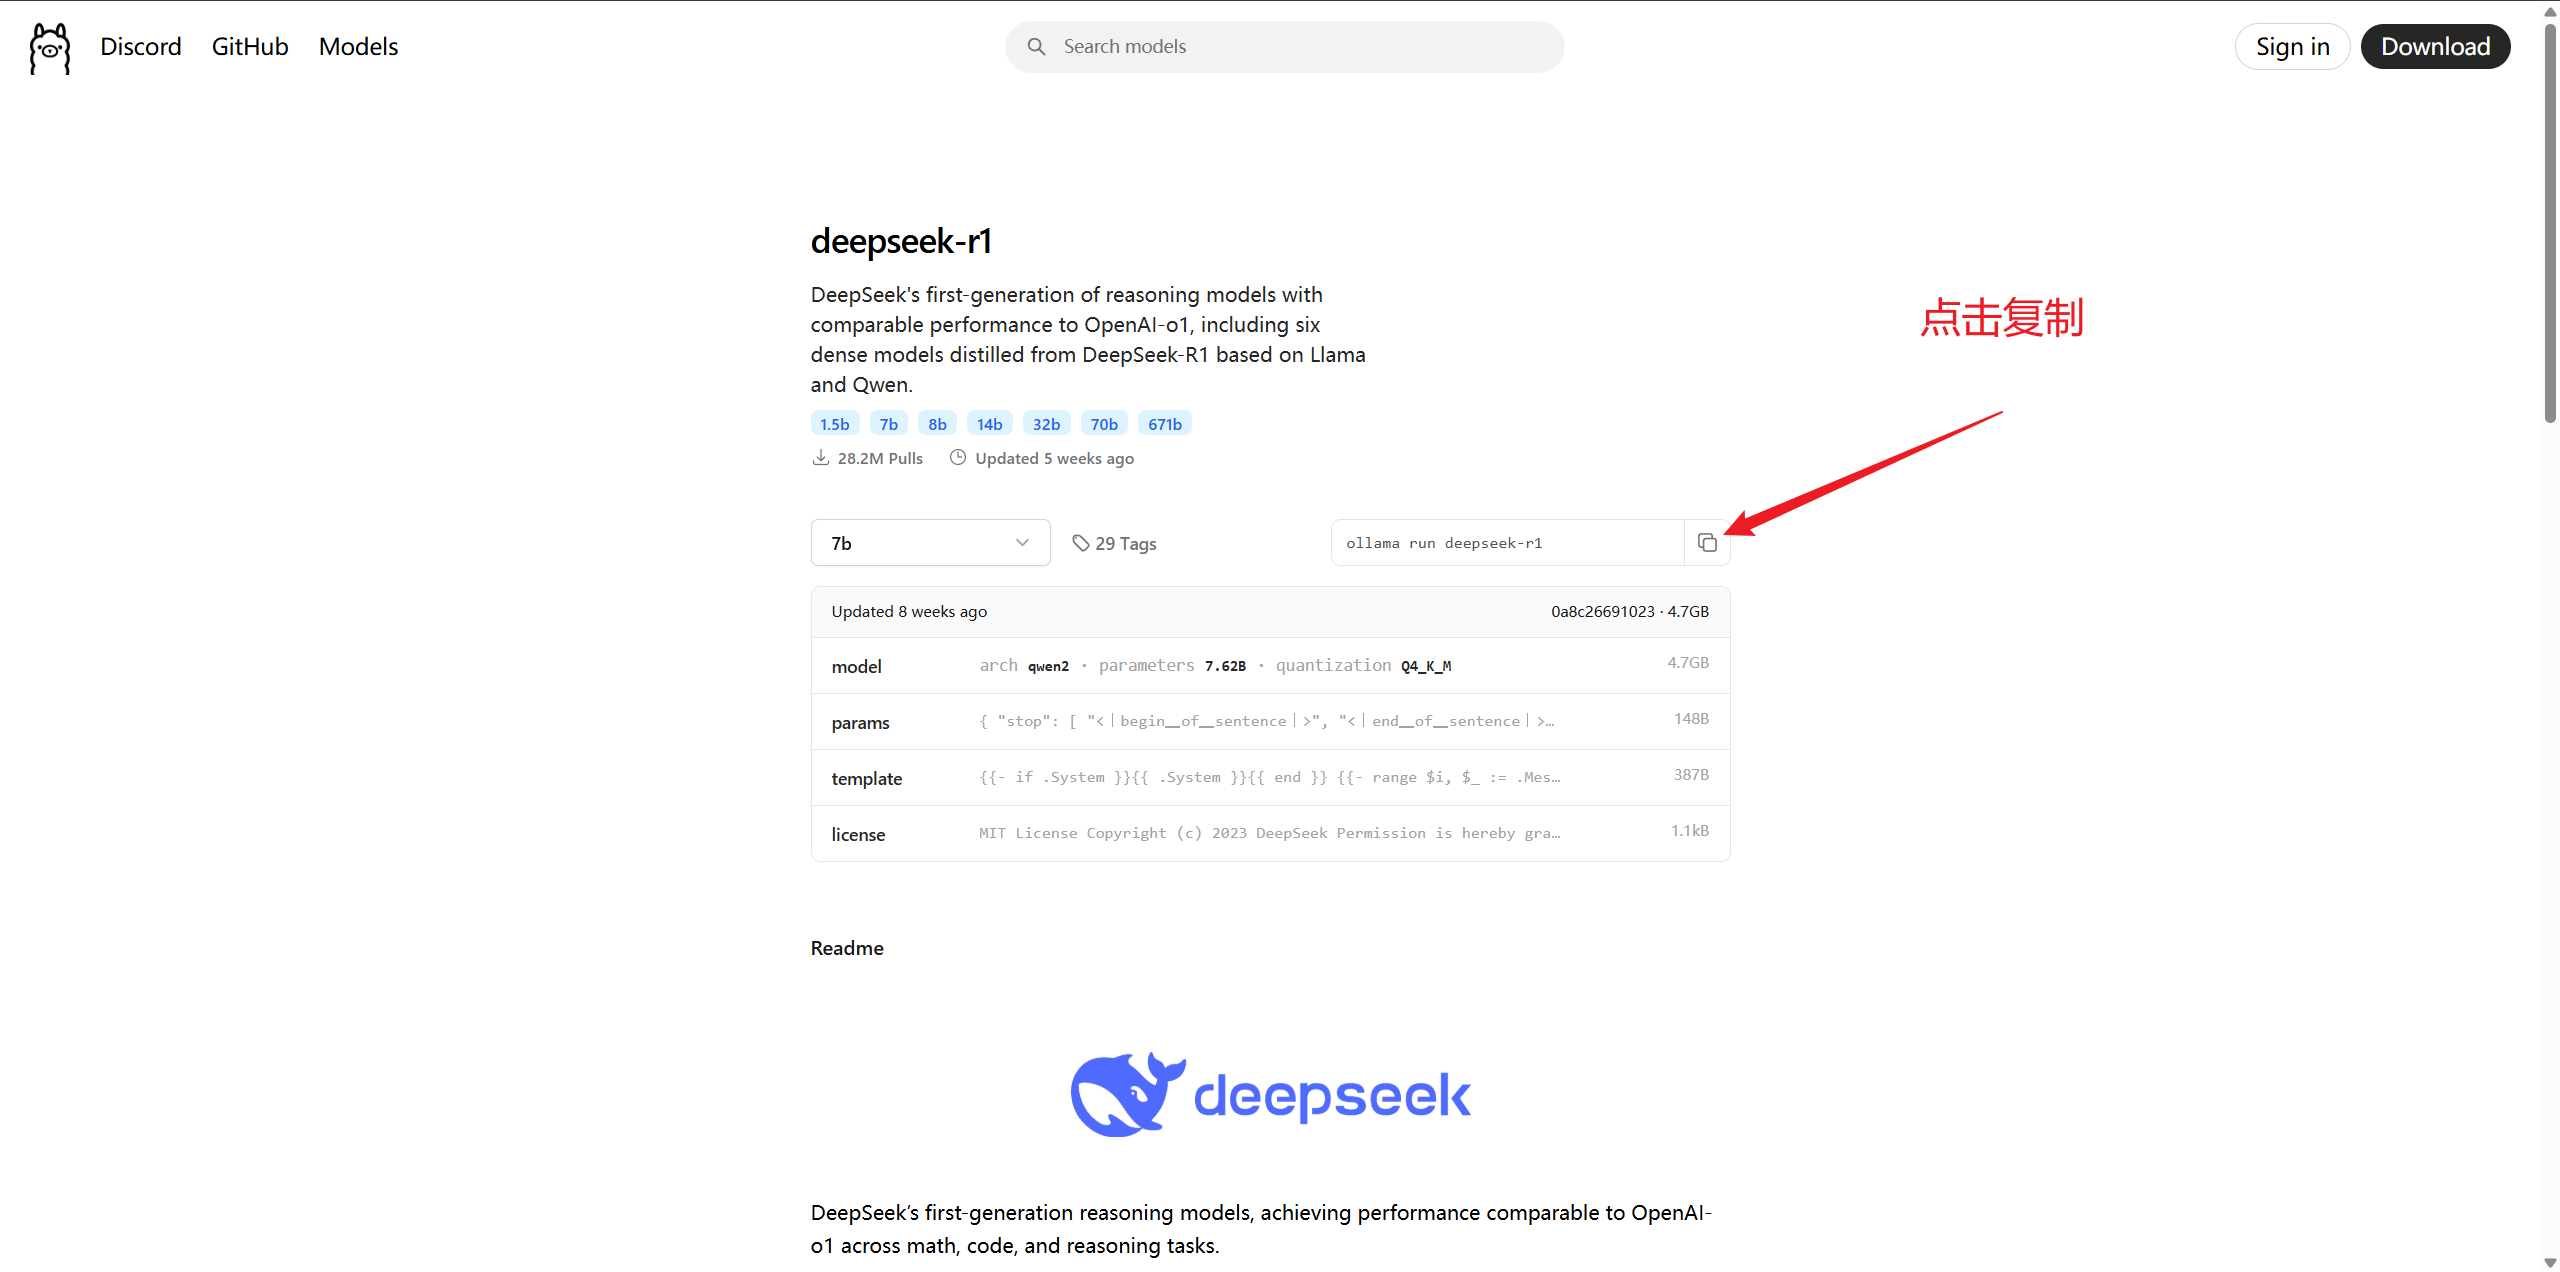Screen dimensions: 2560x1272
Task: Click the tag icon beside 29 Tags
Action: point(1080,543)
